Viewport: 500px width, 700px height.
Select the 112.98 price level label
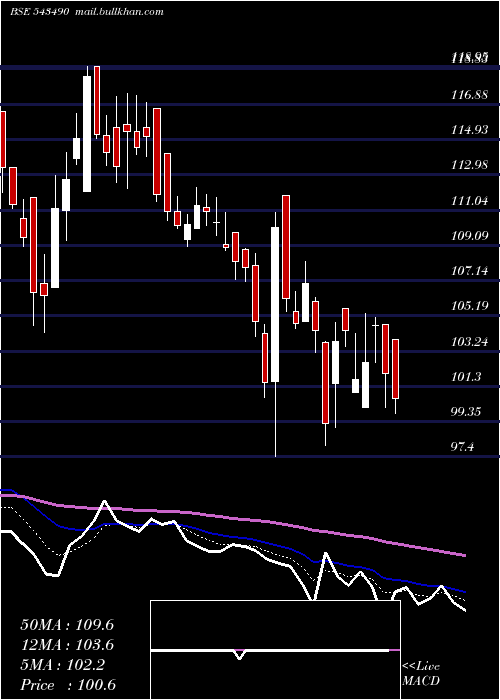470,165
